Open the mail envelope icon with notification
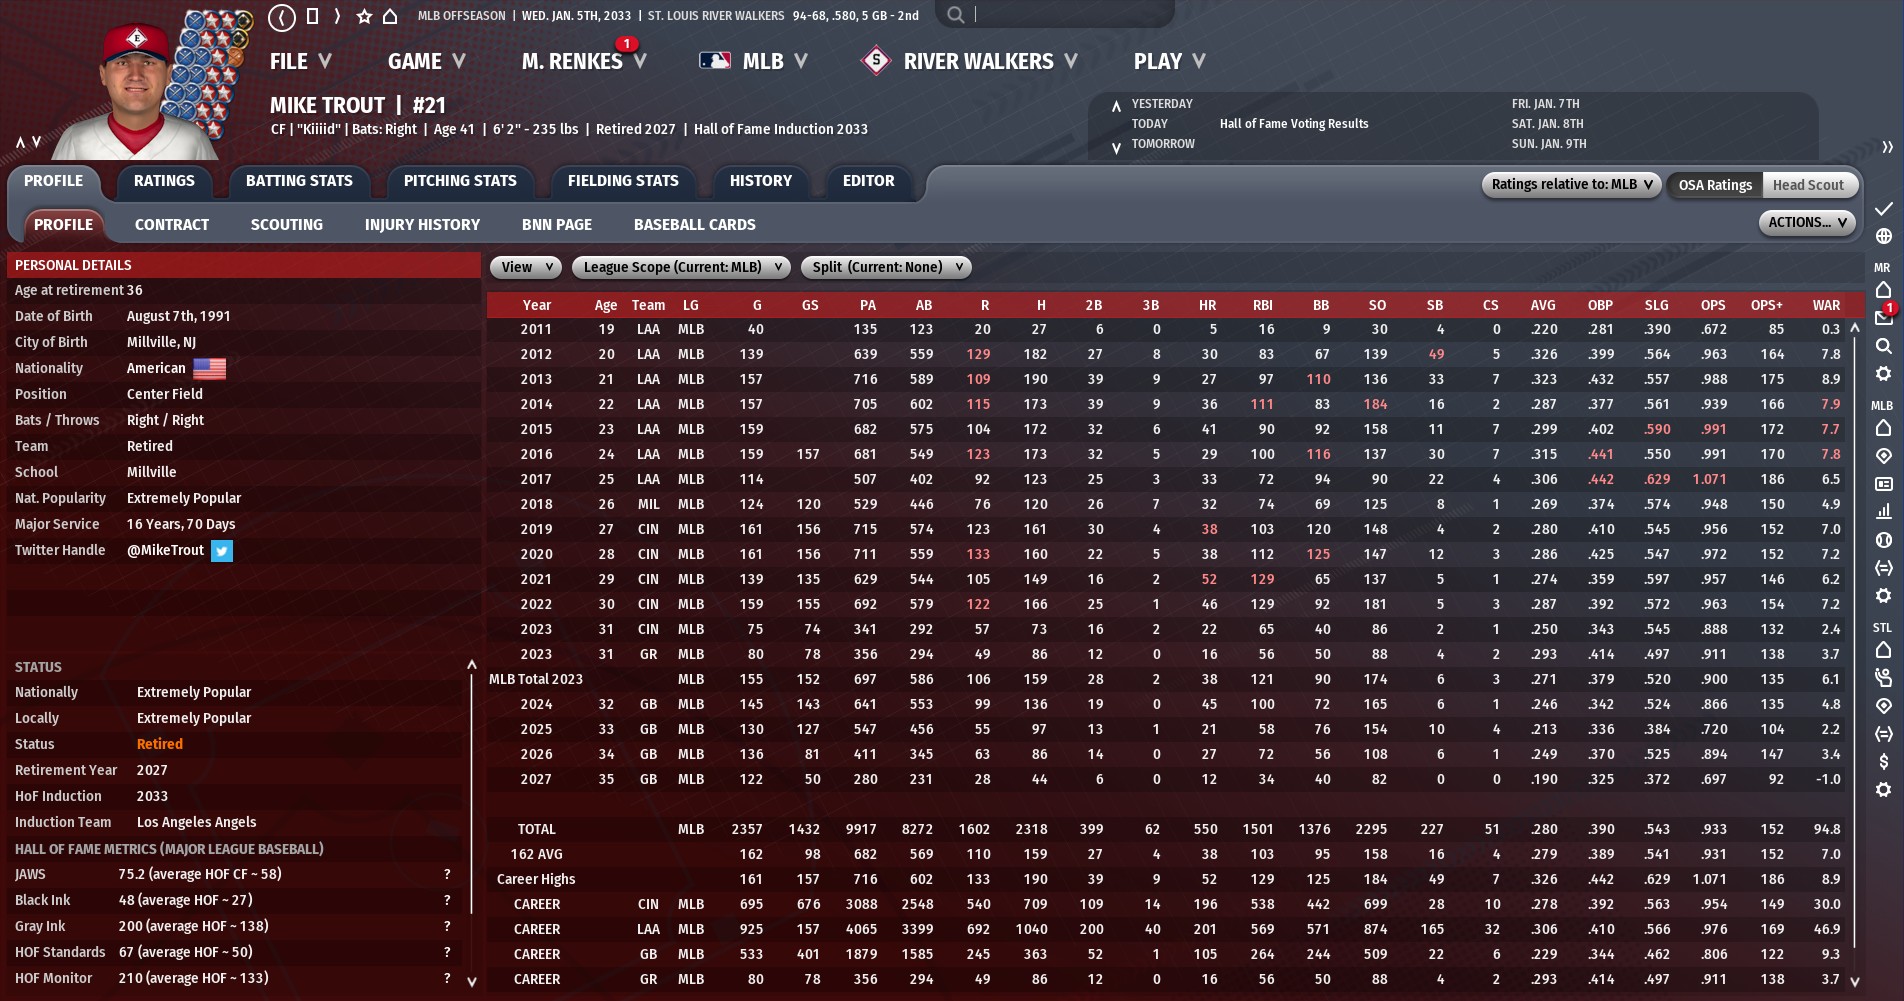 tap(1883, 317)
